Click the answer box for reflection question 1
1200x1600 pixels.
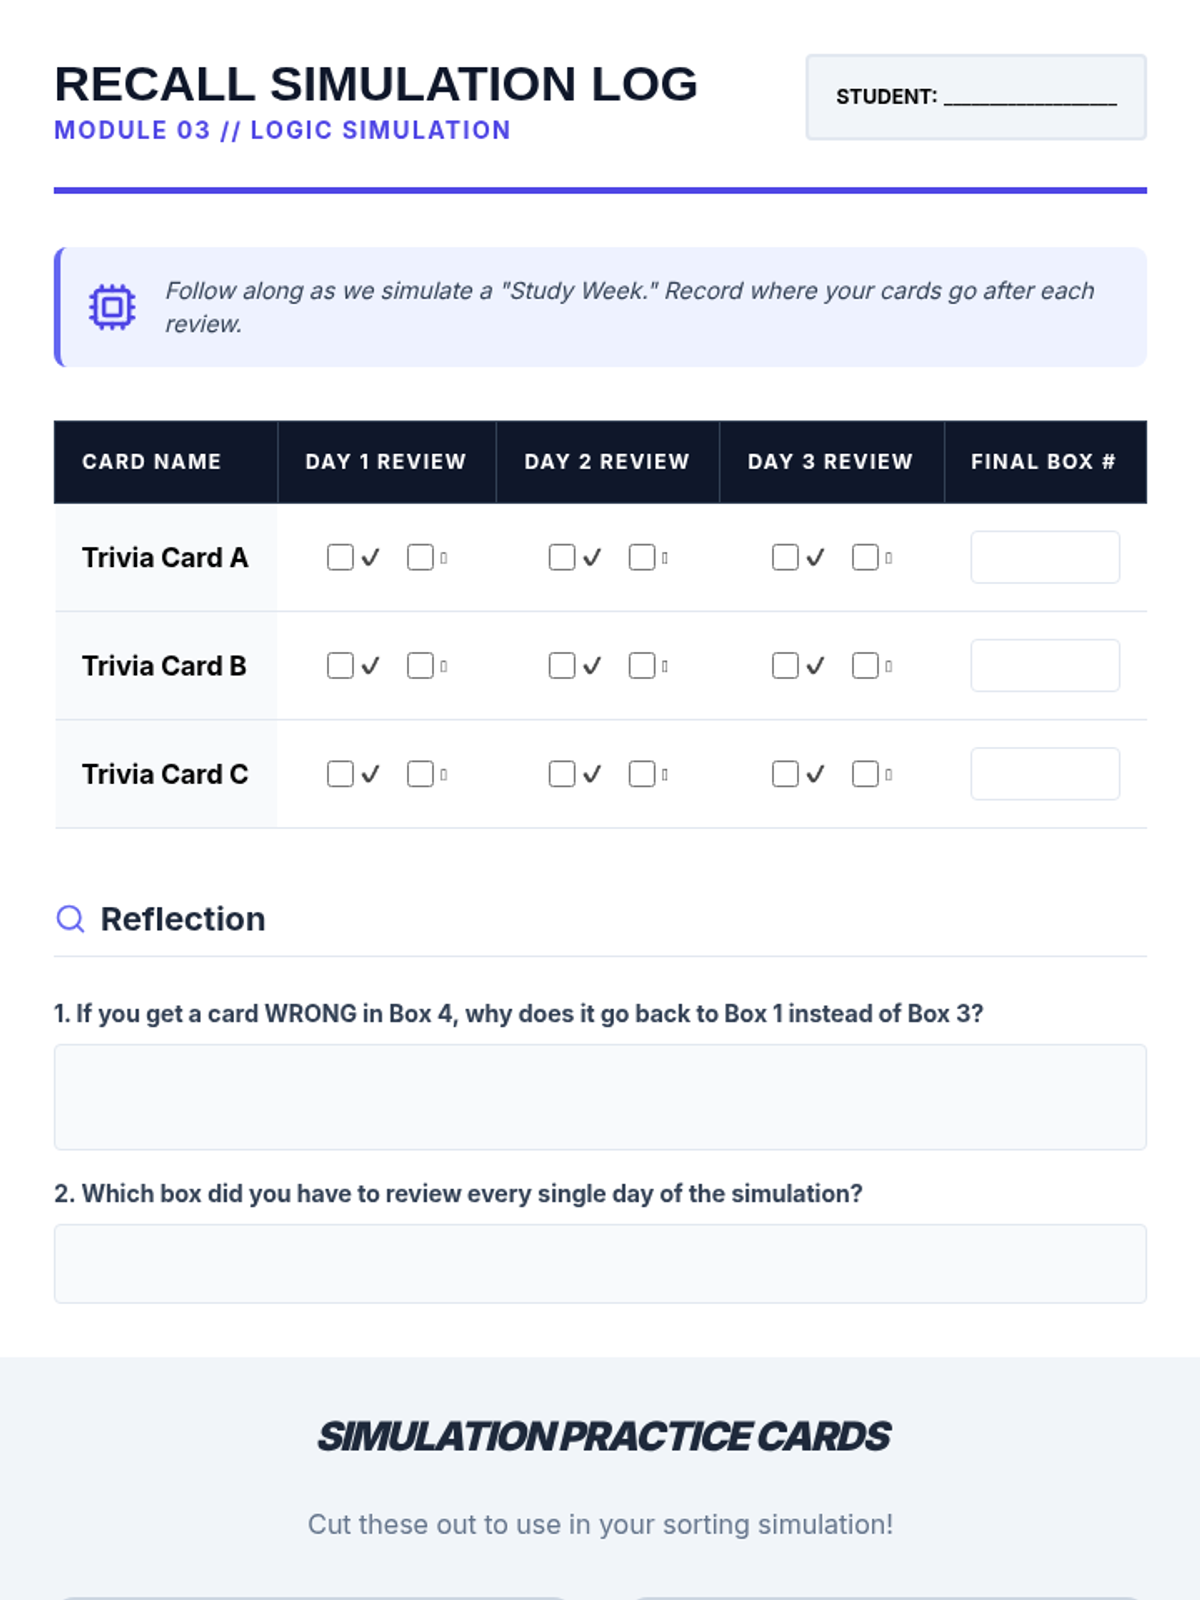(600, 1097)
